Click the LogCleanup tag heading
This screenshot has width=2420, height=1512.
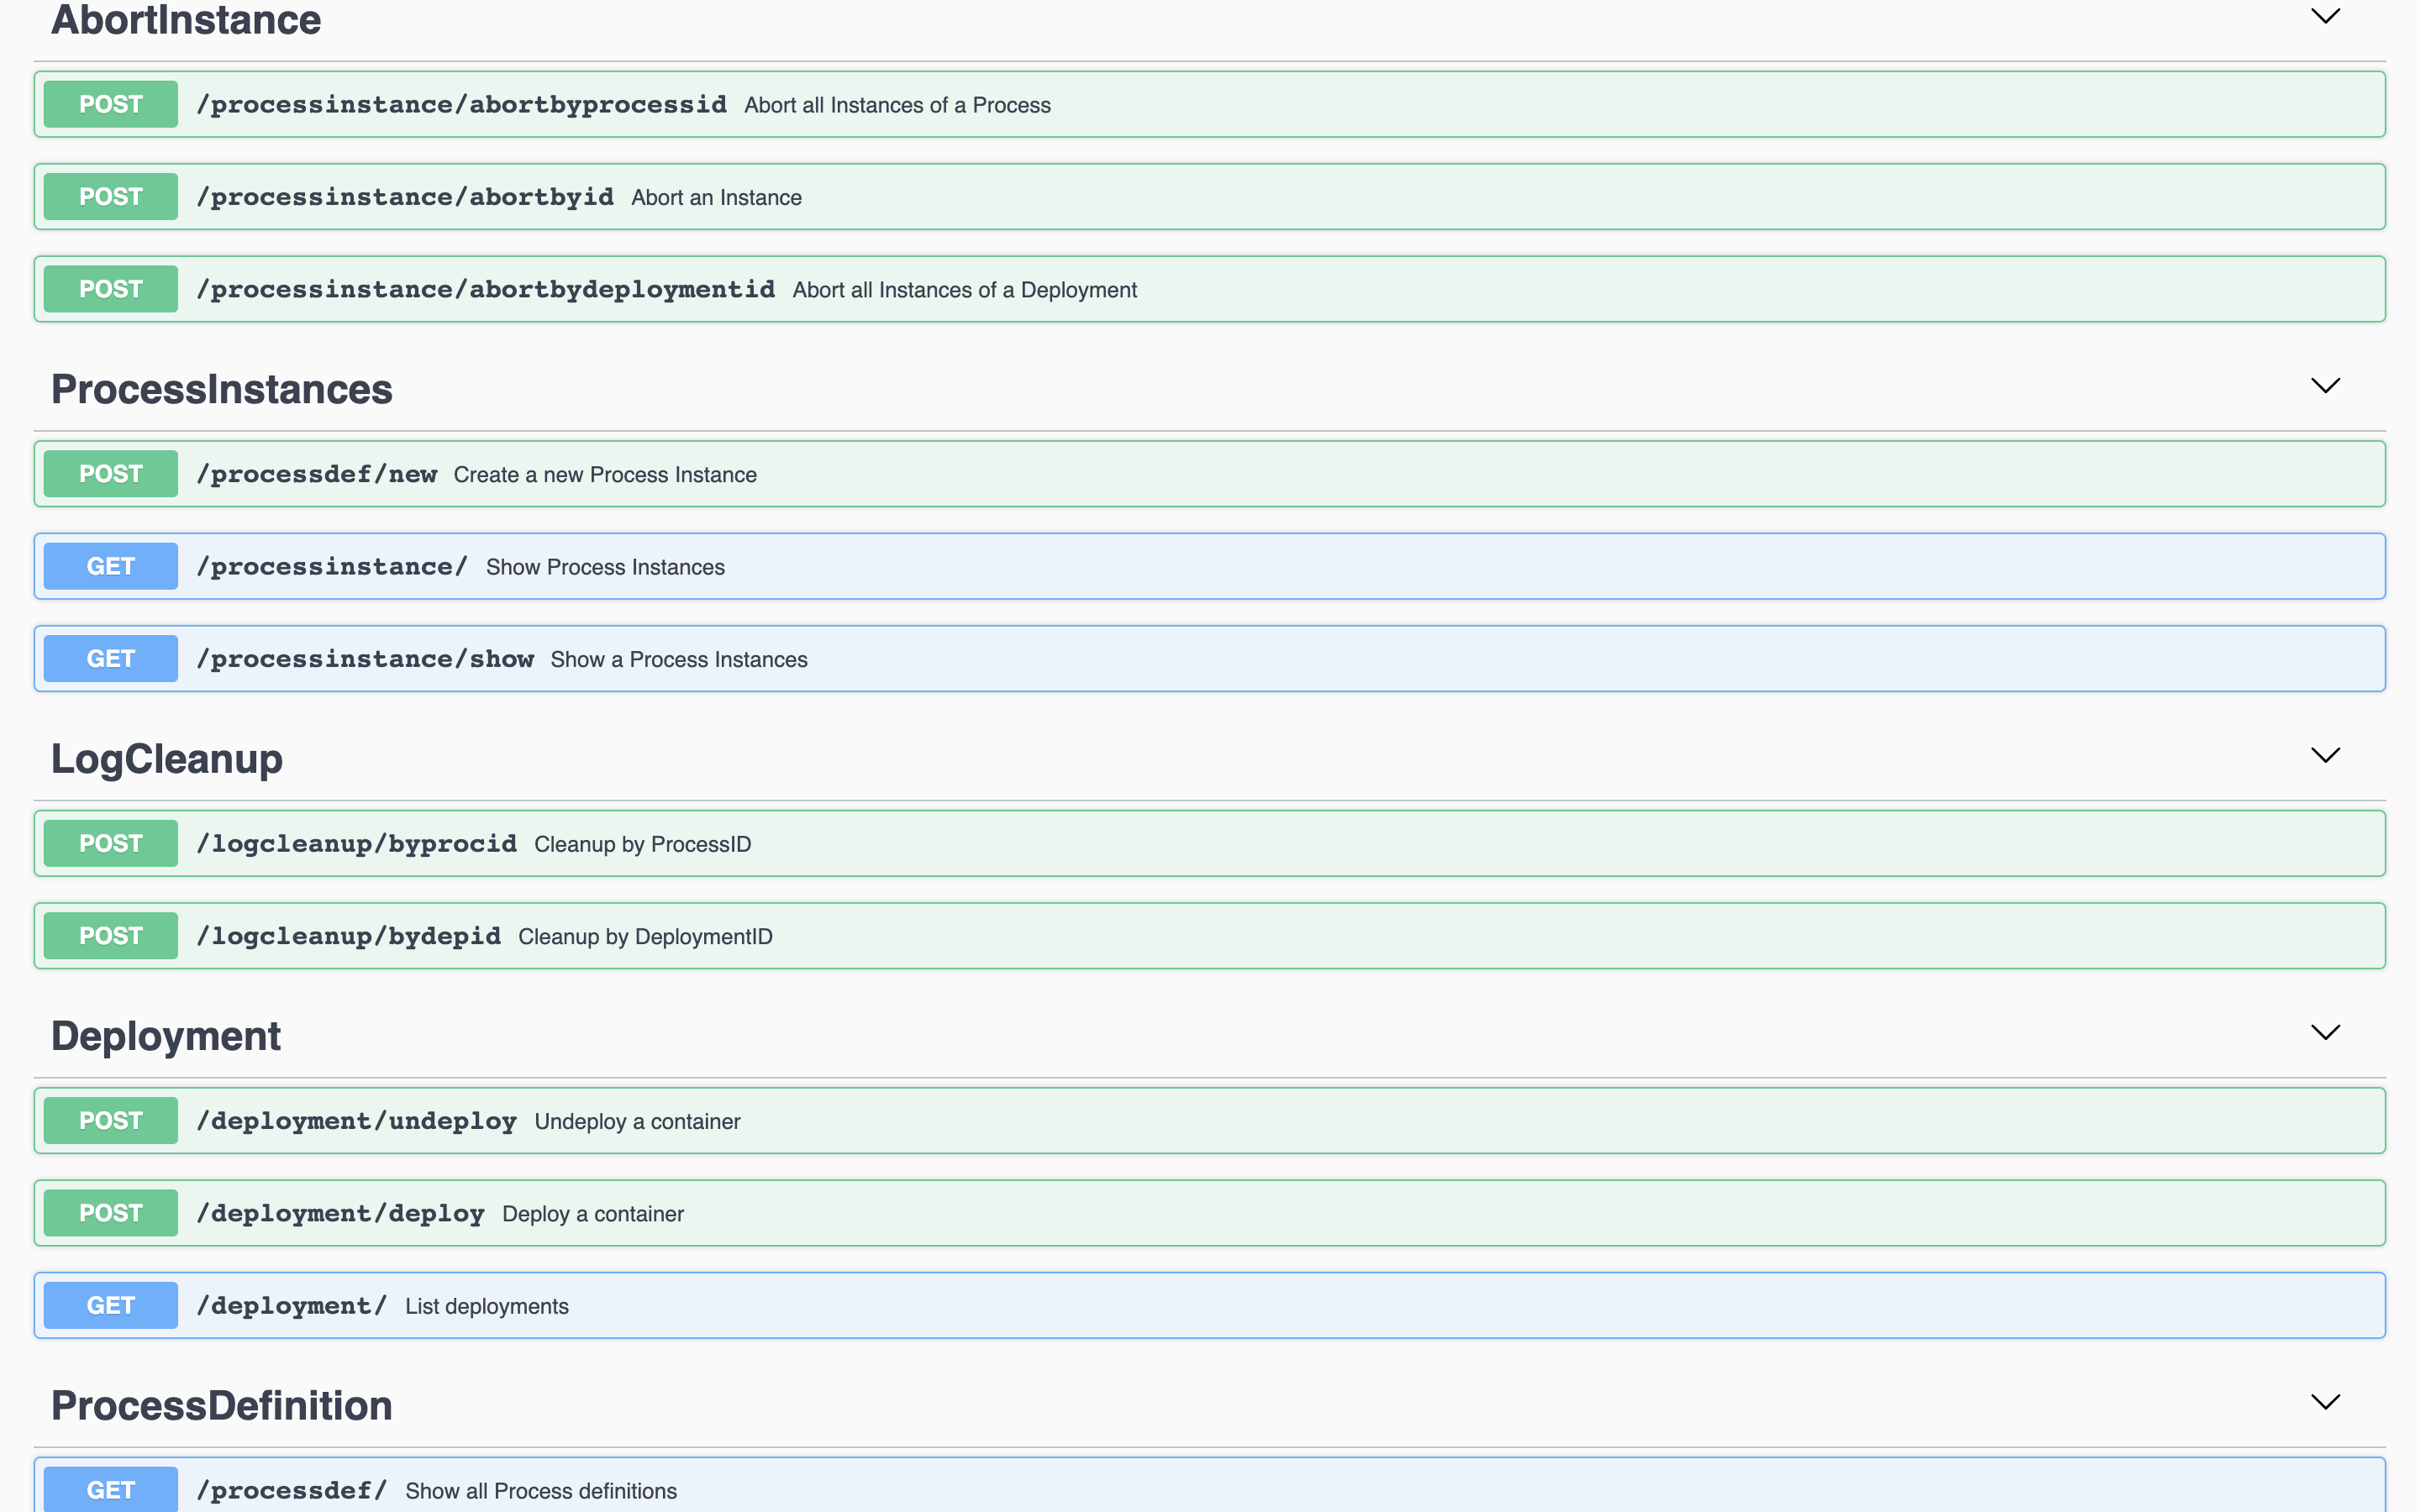click(167, 759)
